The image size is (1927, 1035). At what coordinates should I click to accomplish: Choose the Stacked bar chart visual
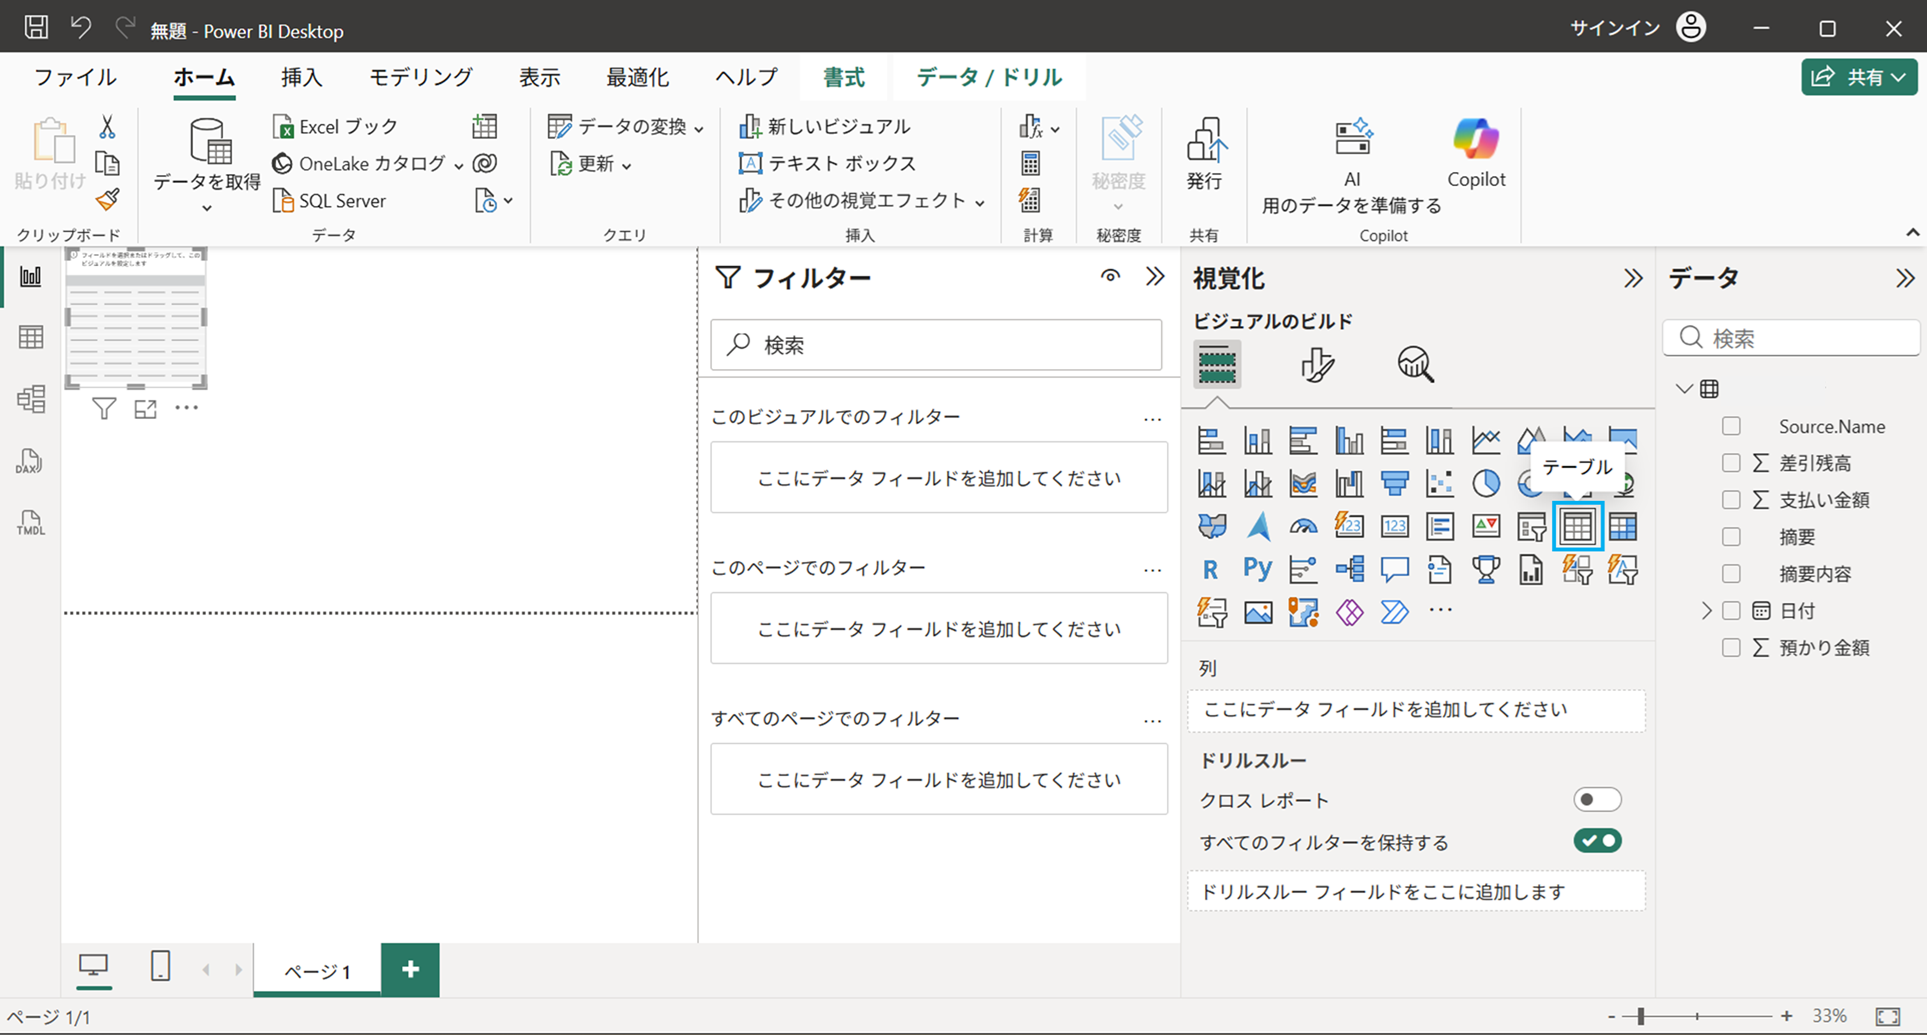pos(1211,439)
